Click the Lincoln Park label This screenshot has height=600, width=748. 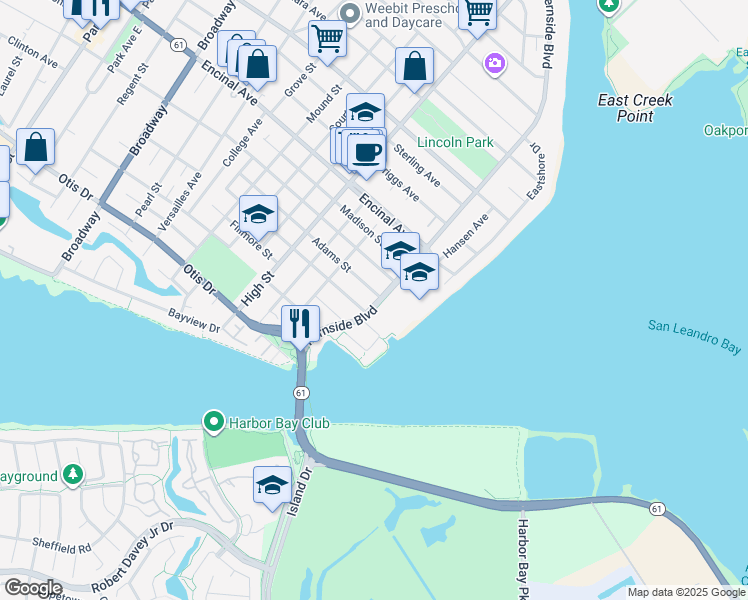(455, 142)
